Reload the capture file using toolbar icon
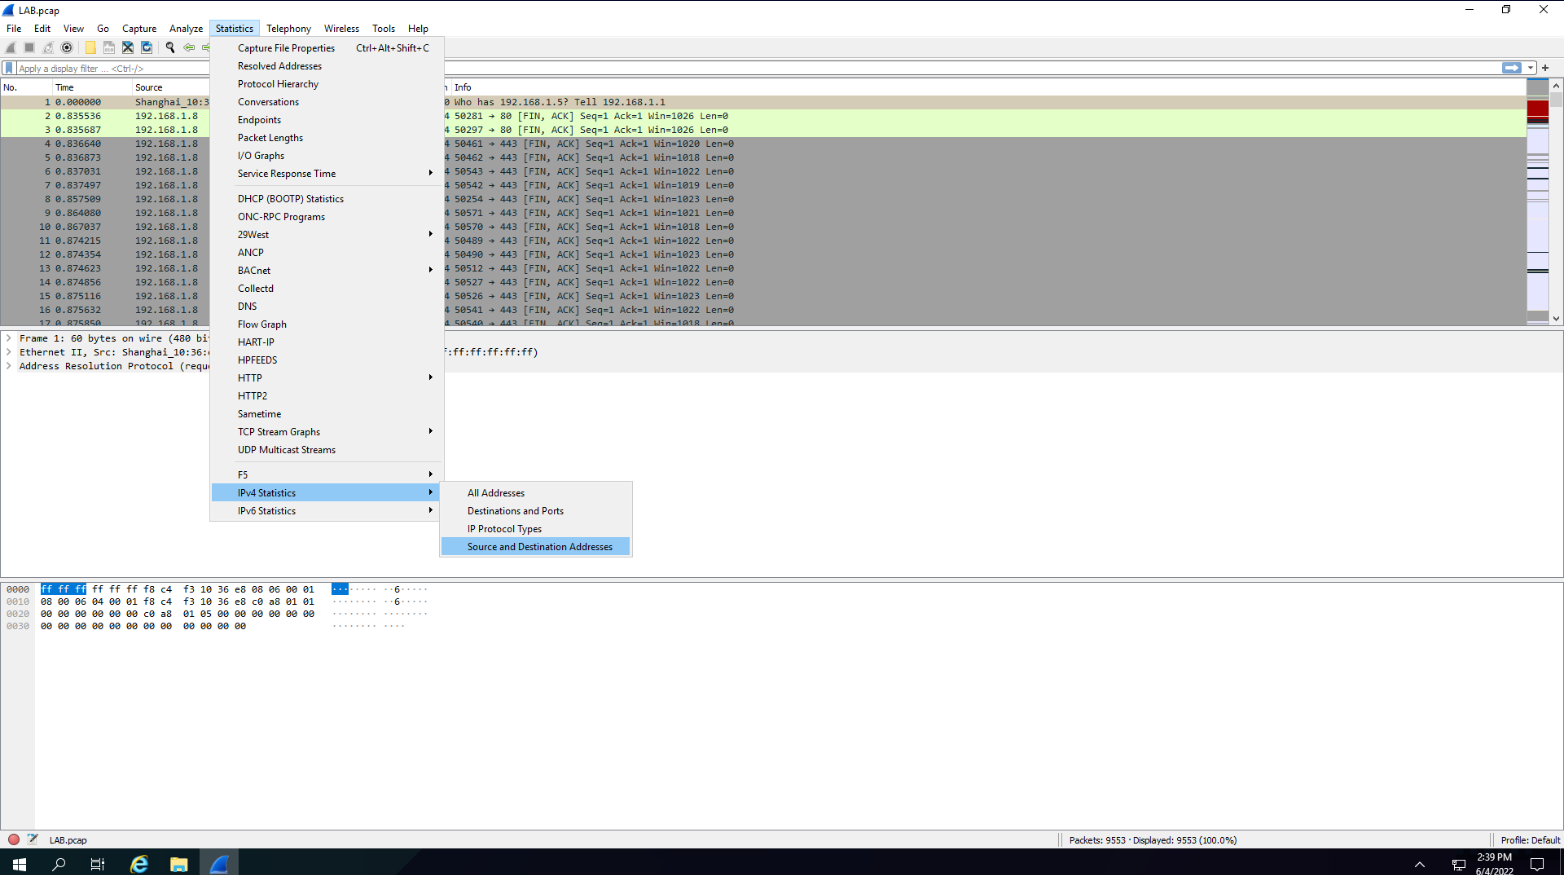Viewport: 1564px width, 875px height. 147,47
